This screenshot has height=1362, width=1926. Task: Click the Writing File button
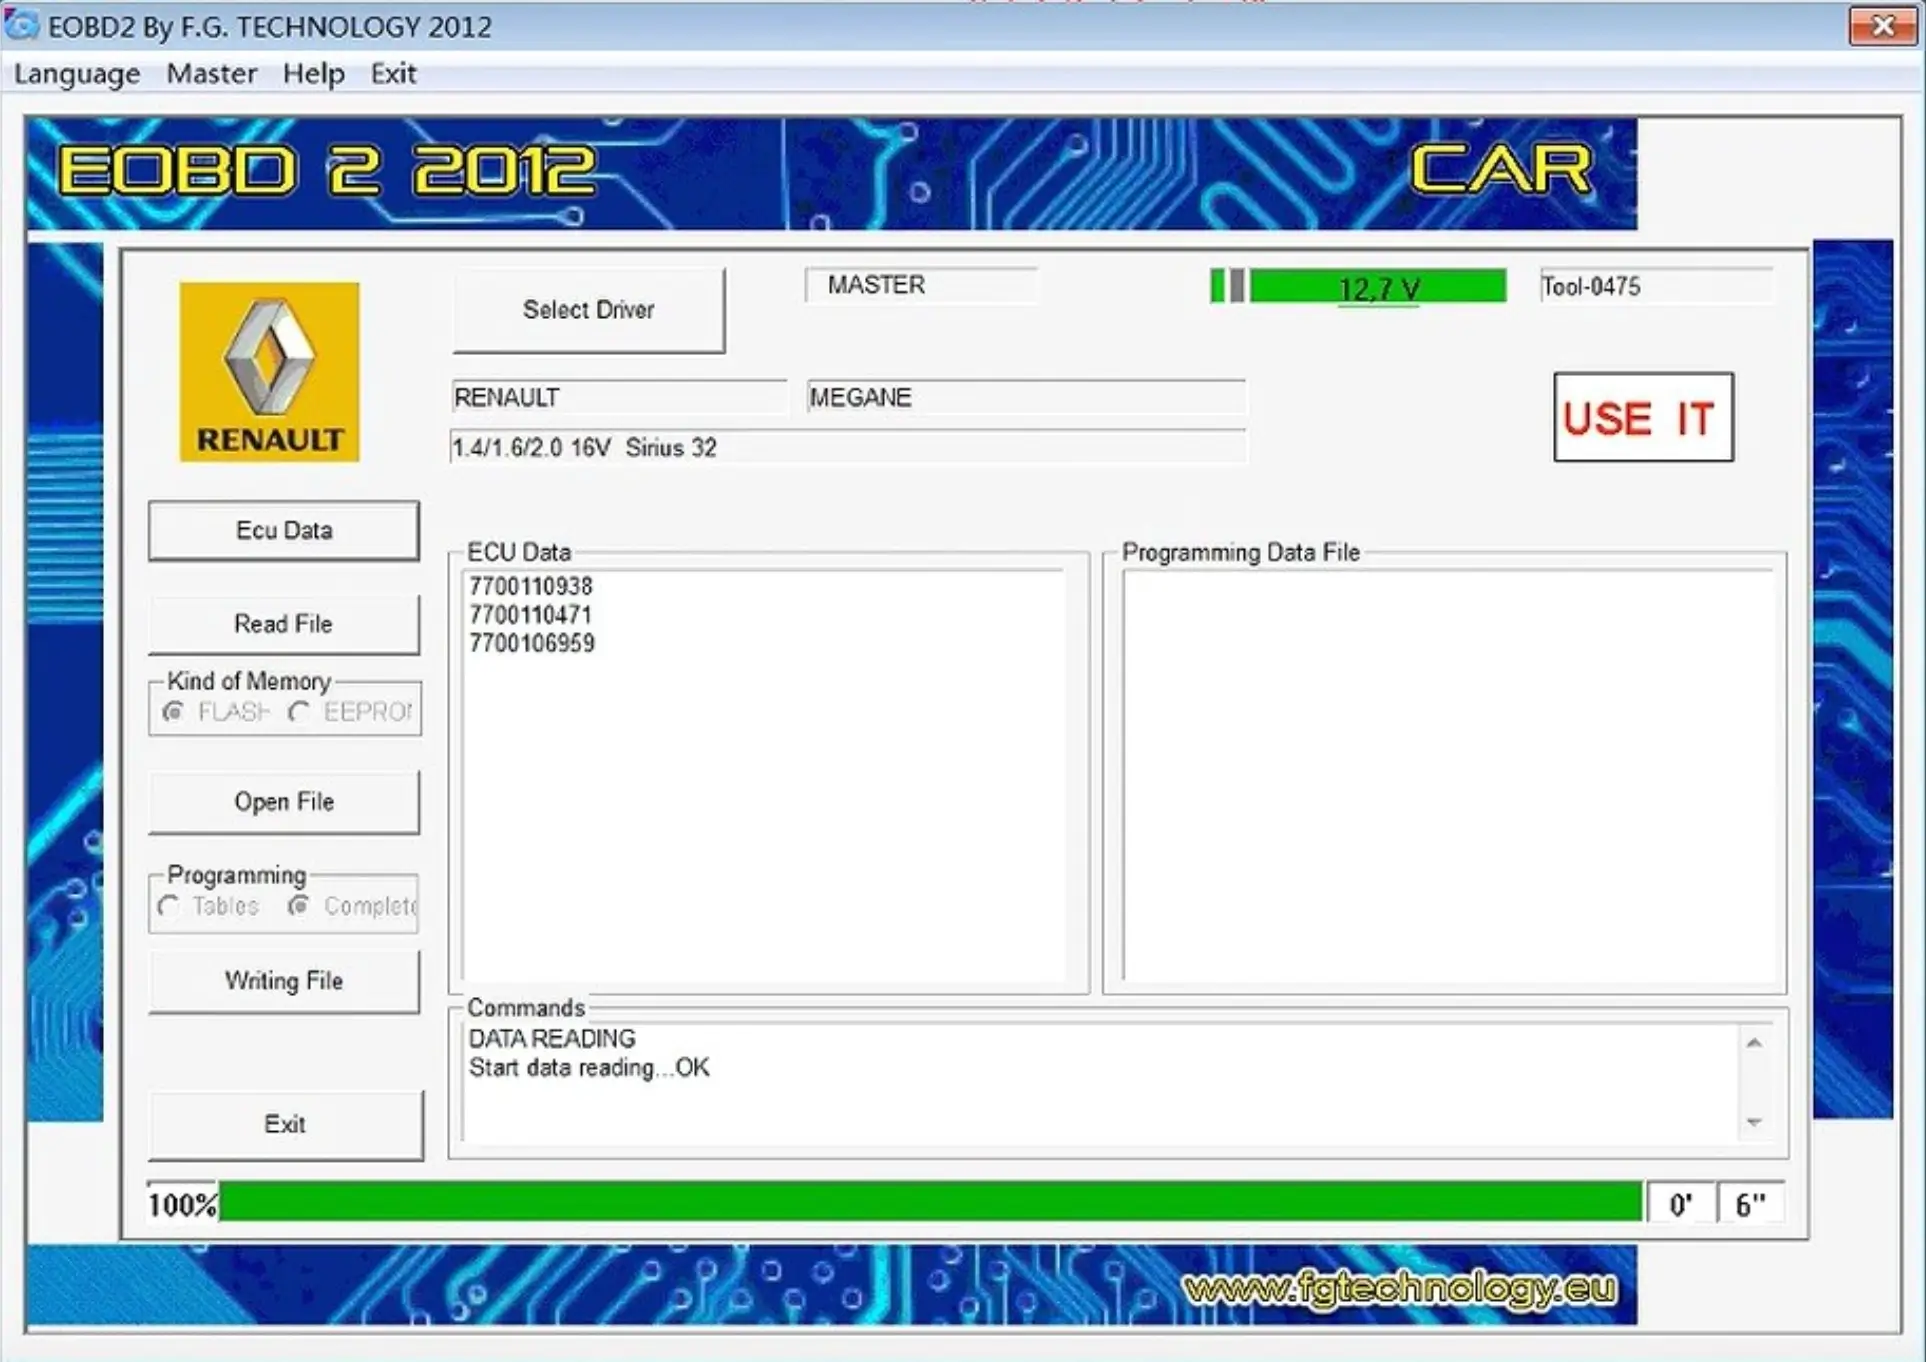[x=283, y=980]
